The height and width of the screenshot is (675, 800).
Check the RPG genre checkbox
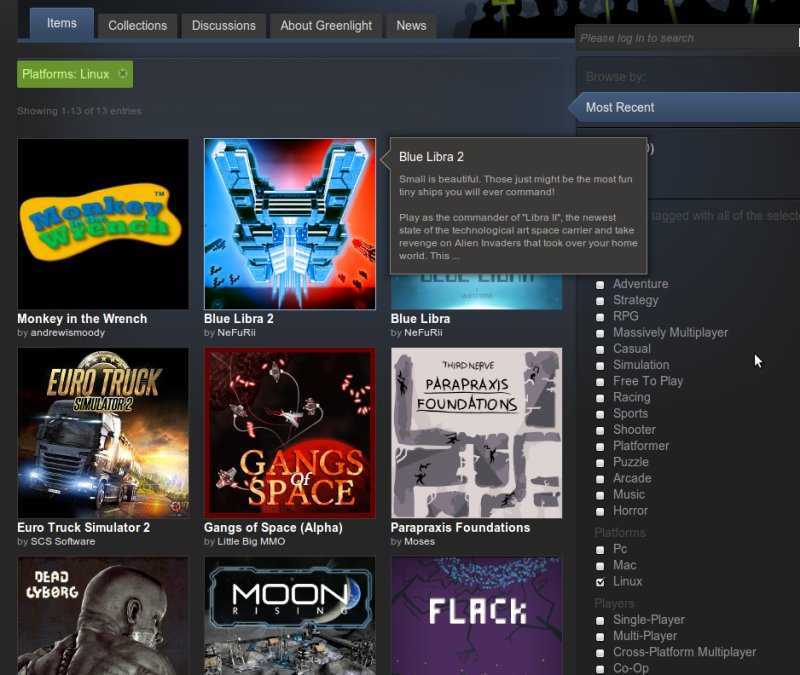[600, 317]
